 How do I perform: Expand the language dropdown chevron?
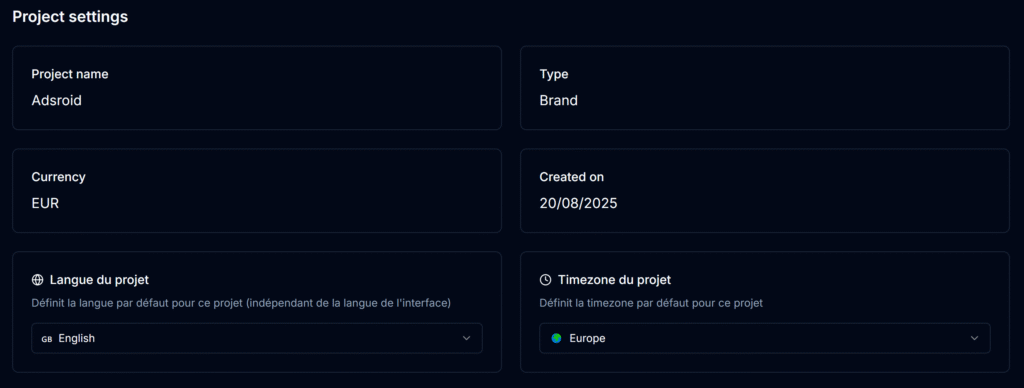pos(466,338)
